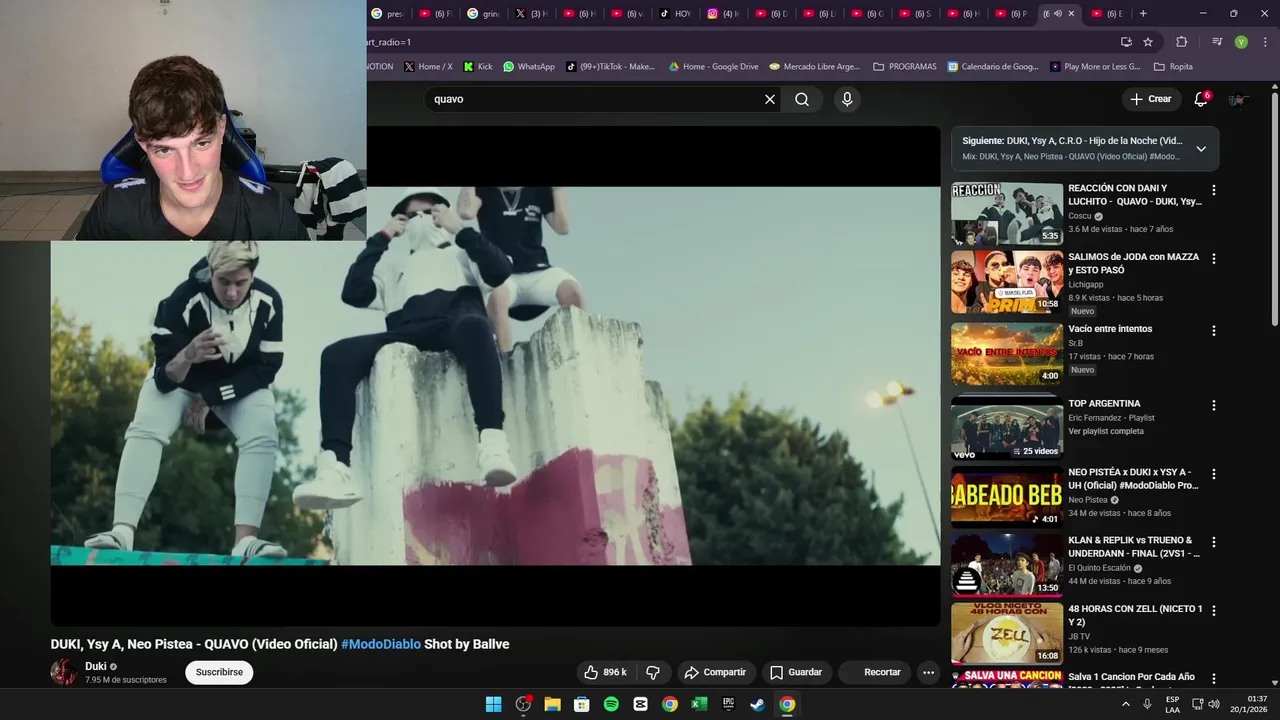The image size is (1280, 720).
Task: Close the active YouTube tab
Action: coord(1071,13)
